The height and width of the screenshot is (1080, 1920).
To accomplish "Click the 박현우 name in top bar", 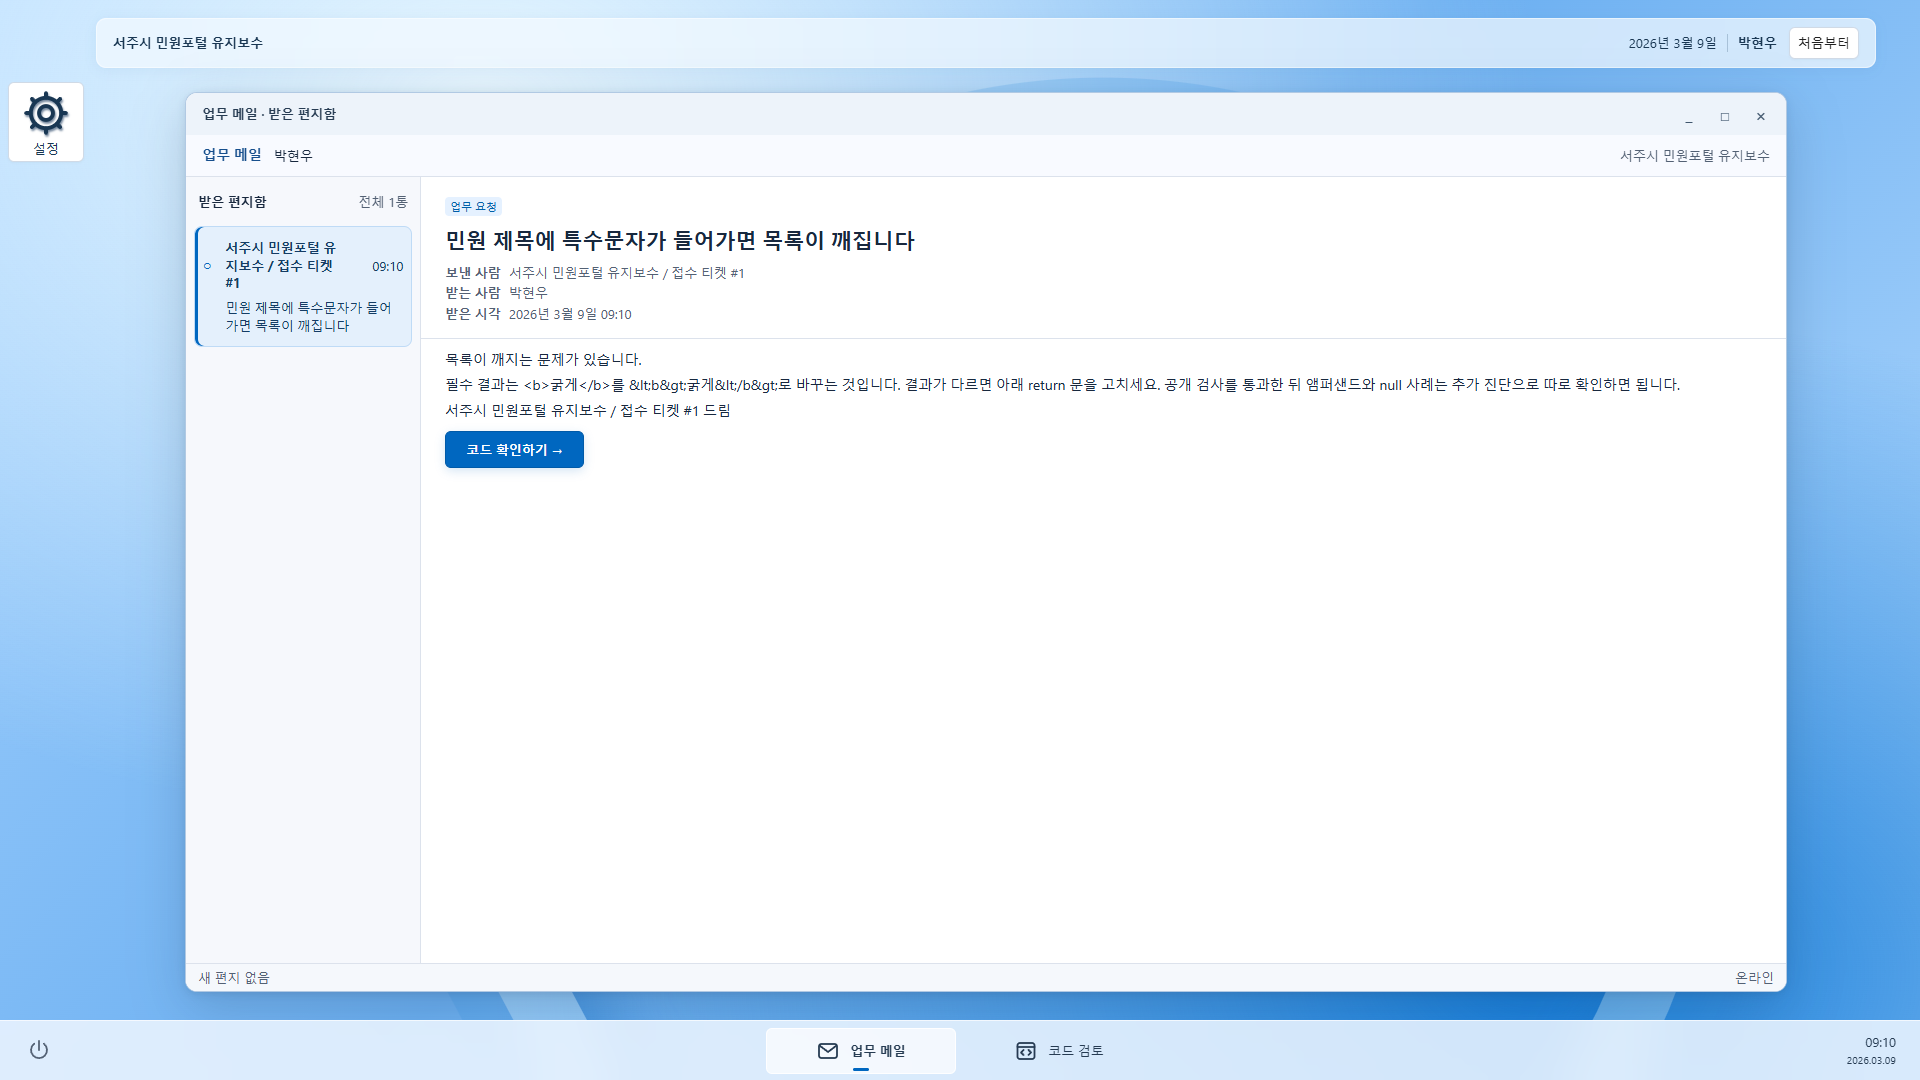I will point(1757,43).
